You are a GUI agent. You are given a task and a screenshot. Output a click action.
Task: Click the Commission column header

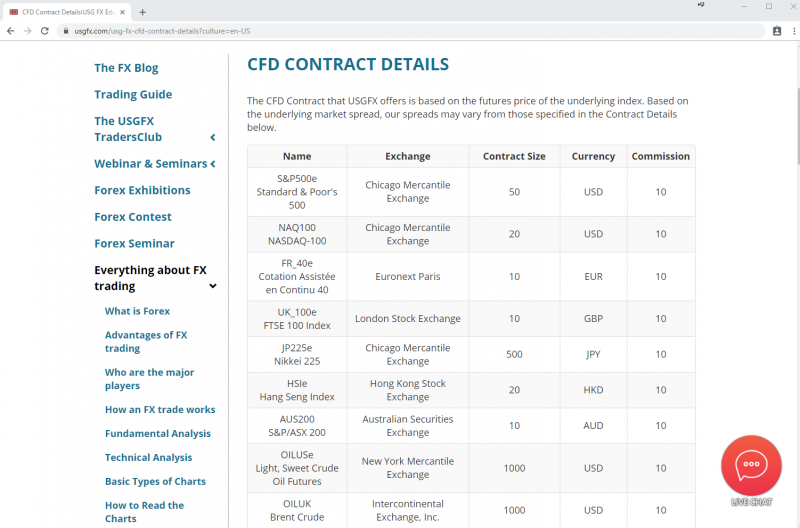tap(661, 157)
